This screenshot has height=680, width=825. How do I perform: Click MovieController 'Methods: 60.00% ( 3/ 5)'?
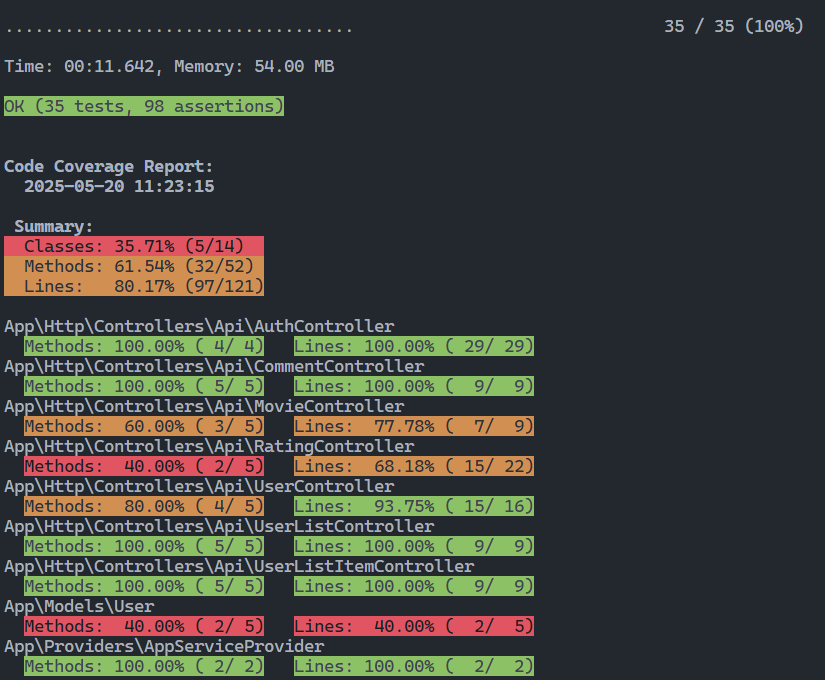[144, 426]
